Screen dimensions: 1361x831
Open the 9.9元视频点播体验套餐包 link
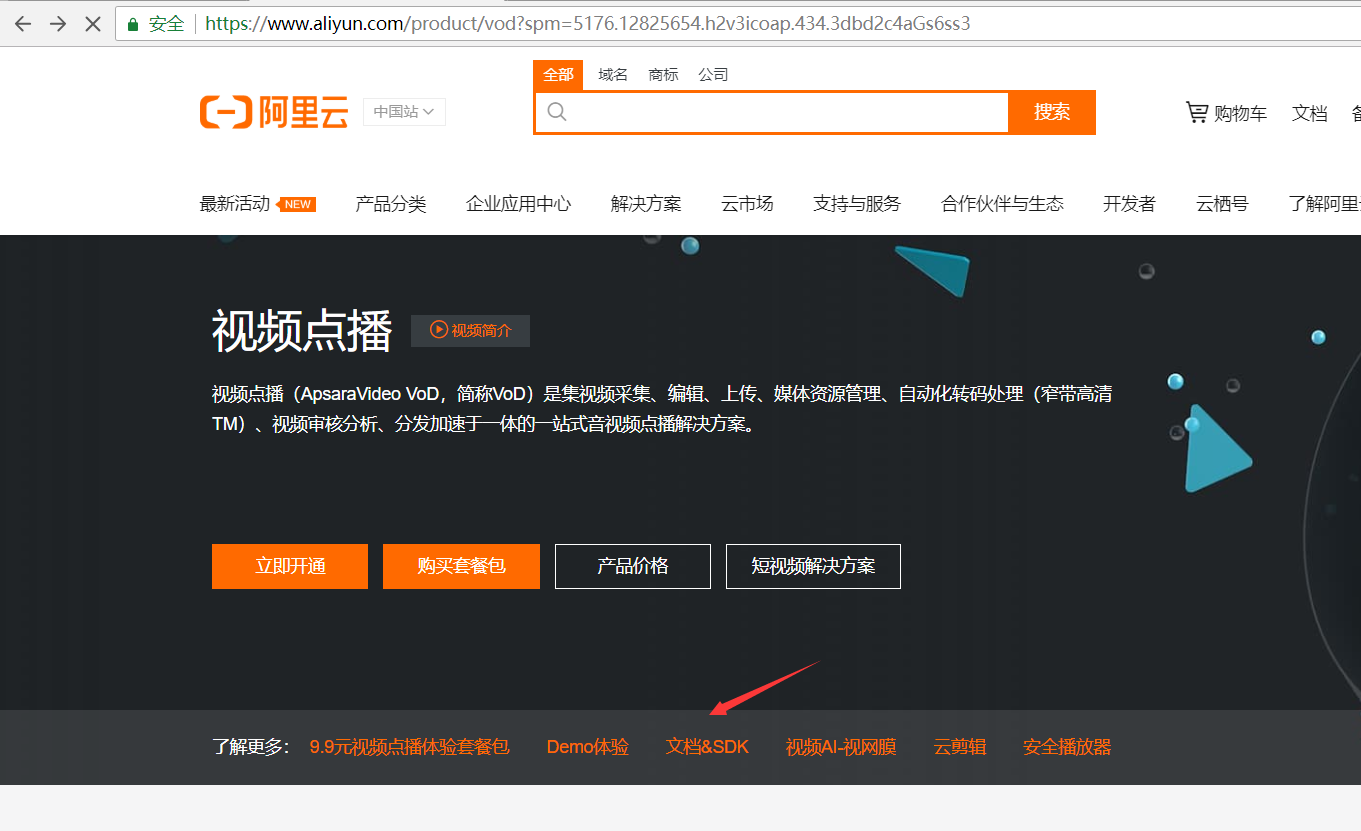[410, 747]
